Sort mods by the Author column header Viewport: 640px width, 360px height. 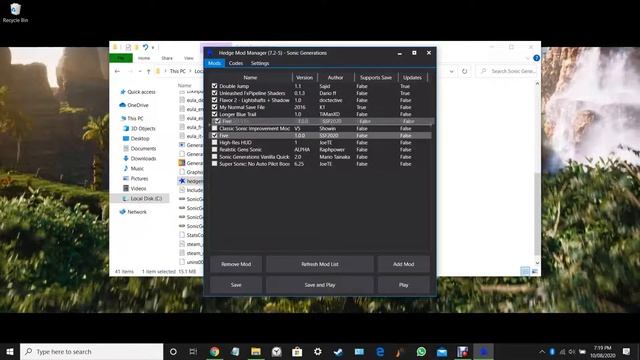coord(336,78)
